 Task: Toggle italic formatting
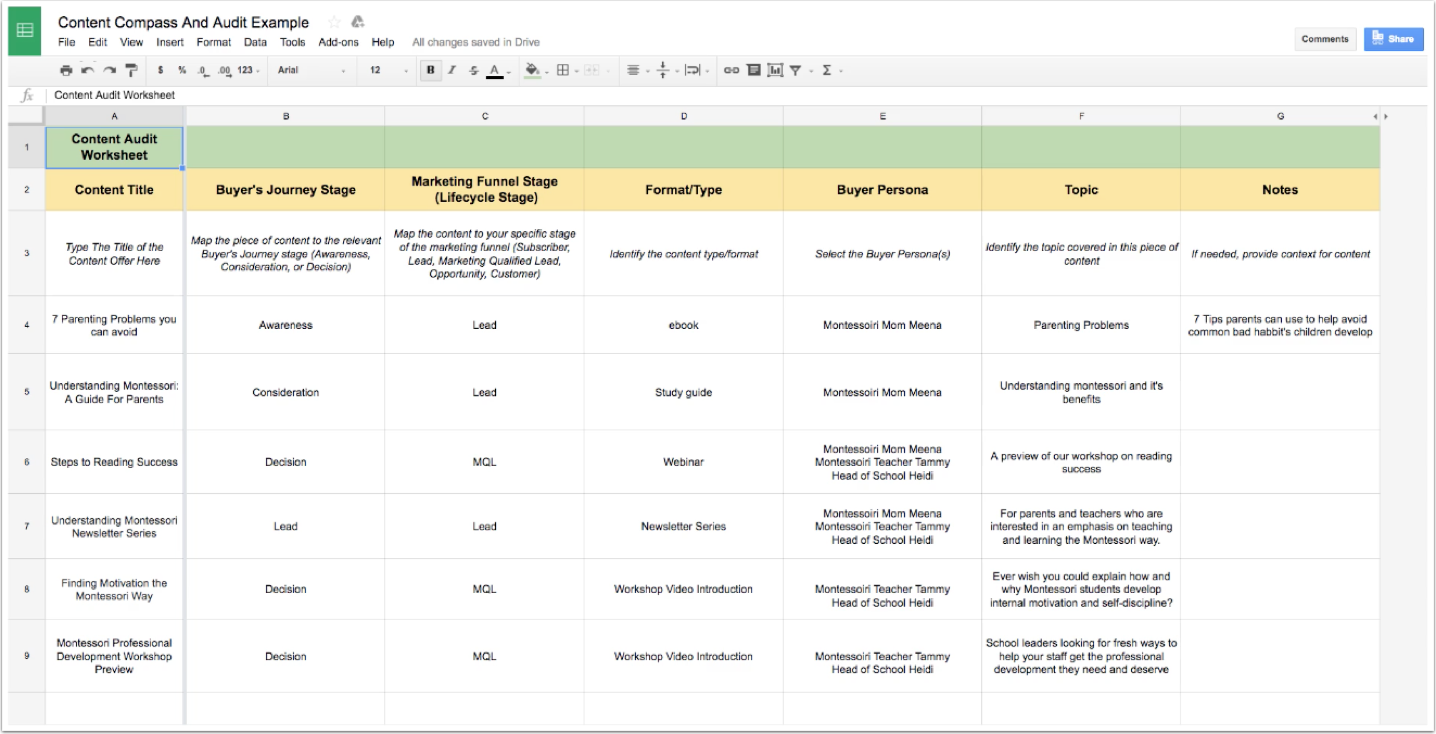452,70
